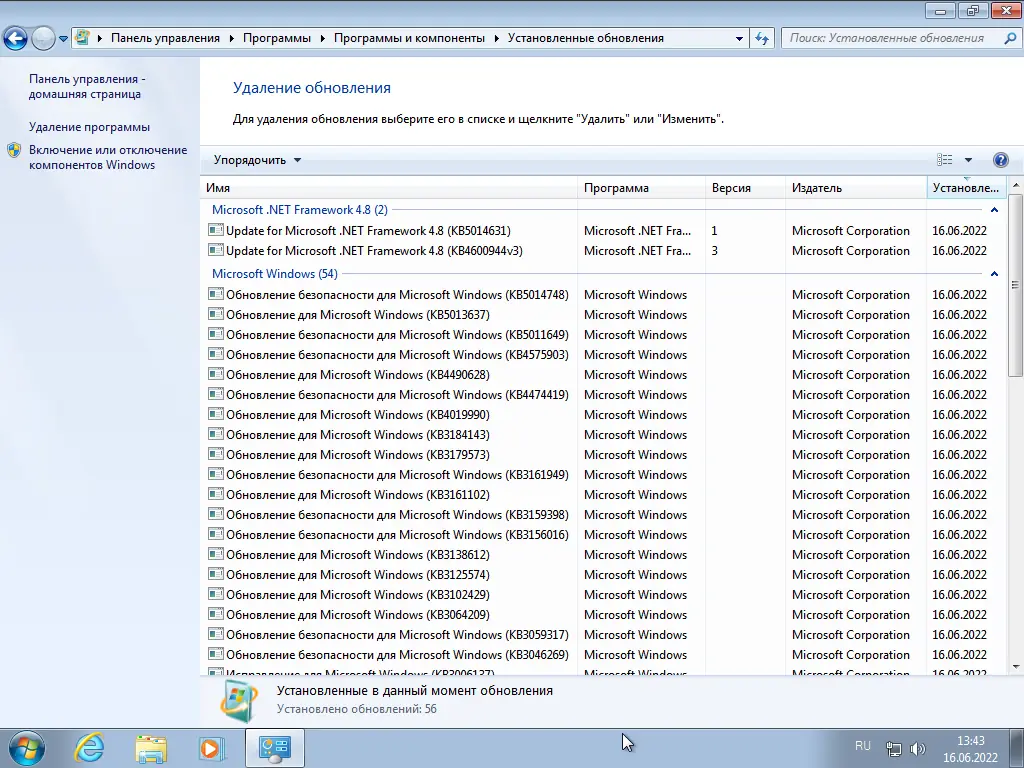Sort by the Программа column header

tap(641, 187)
